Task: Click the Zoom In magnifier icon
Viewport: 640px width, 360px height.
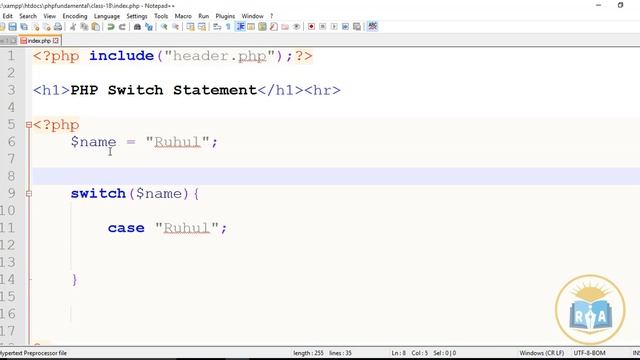Action: coord(164,27)
